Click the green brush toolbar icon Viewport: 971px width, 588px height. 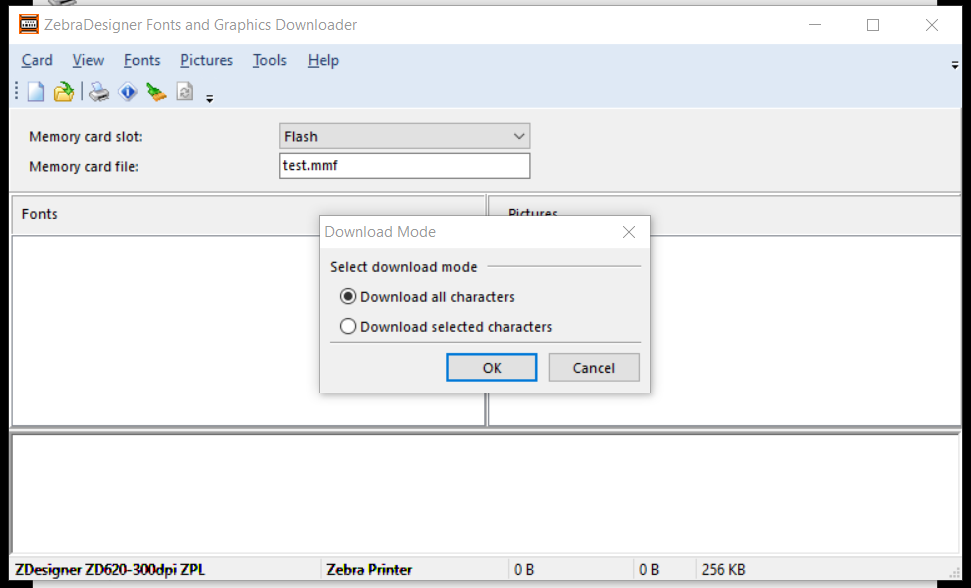[x=156, y=92]
